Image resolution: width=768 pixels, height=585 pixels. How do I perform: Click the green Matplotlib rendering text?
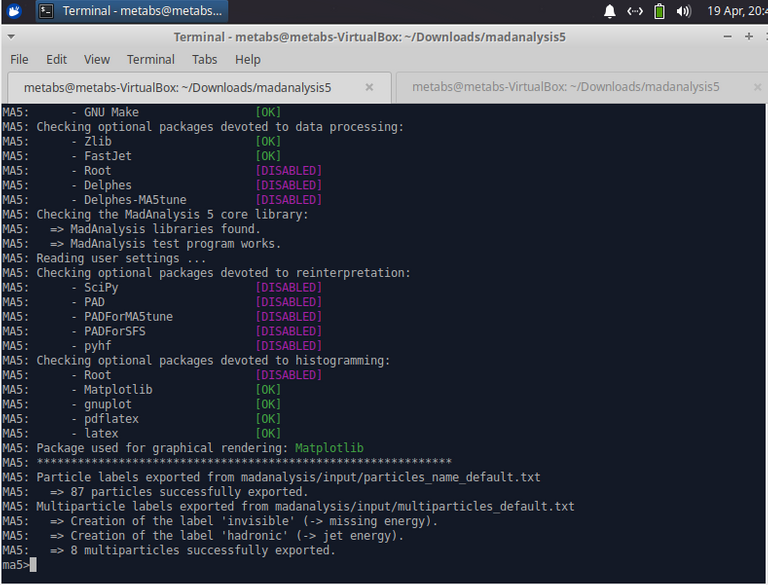[329, 448]
